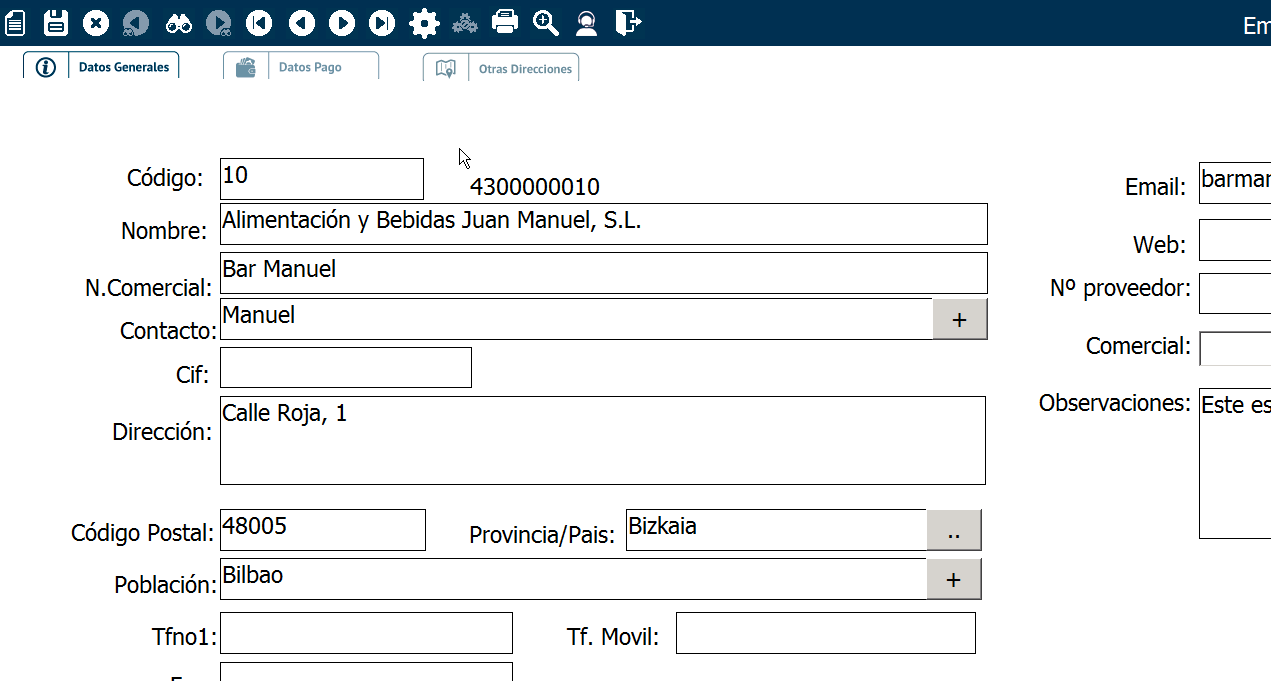Open Provincia/Pais lookup with the '..' button

pyautogui.click(x=953, y=531)
